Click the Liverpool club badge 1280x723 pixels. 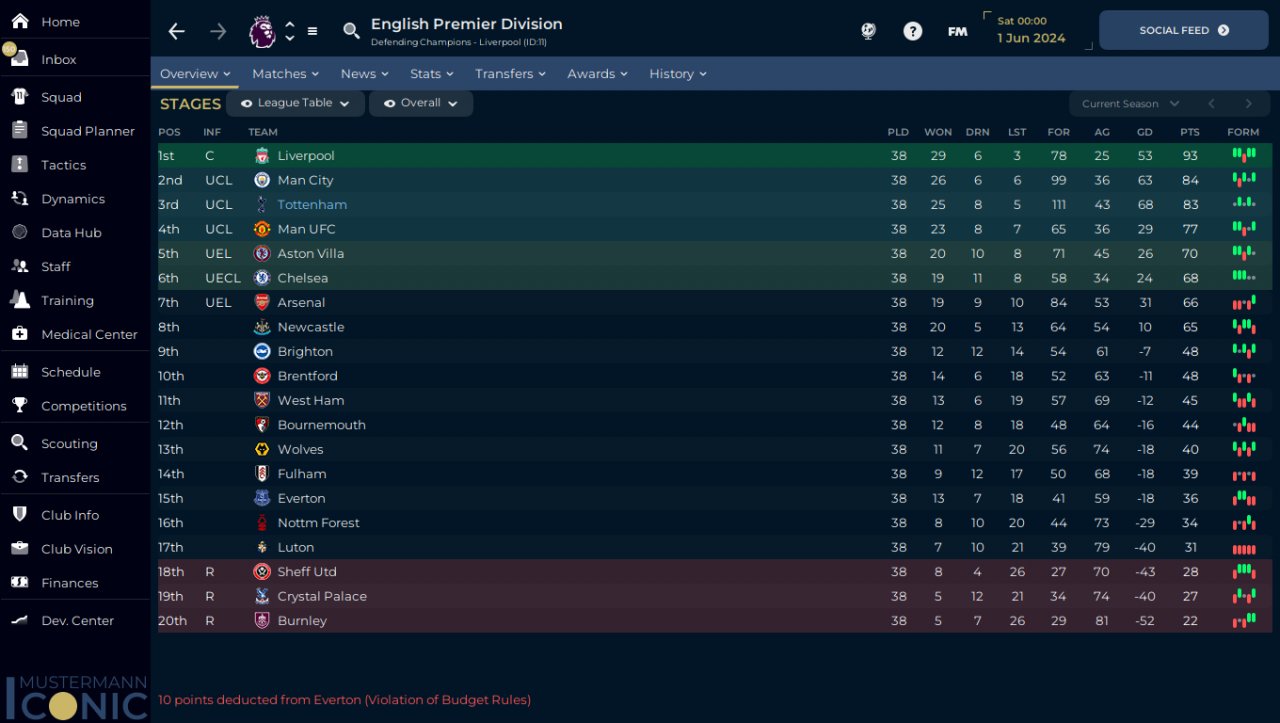pos(262,156)
